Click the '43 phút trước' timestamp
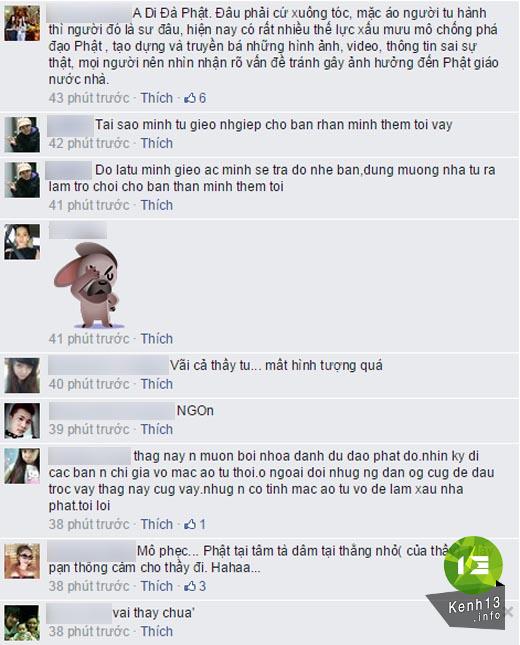 pyautogui.click(x=89, y=98)
